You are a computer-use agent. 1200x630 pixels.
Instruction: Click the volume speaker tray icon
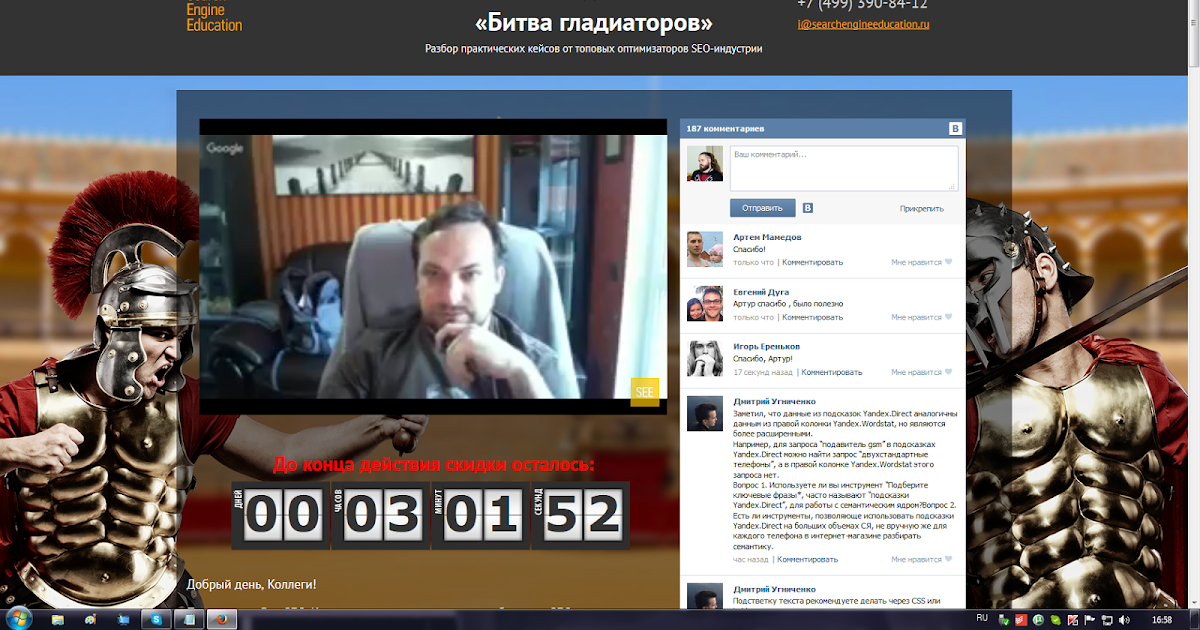click(1124, 620)
